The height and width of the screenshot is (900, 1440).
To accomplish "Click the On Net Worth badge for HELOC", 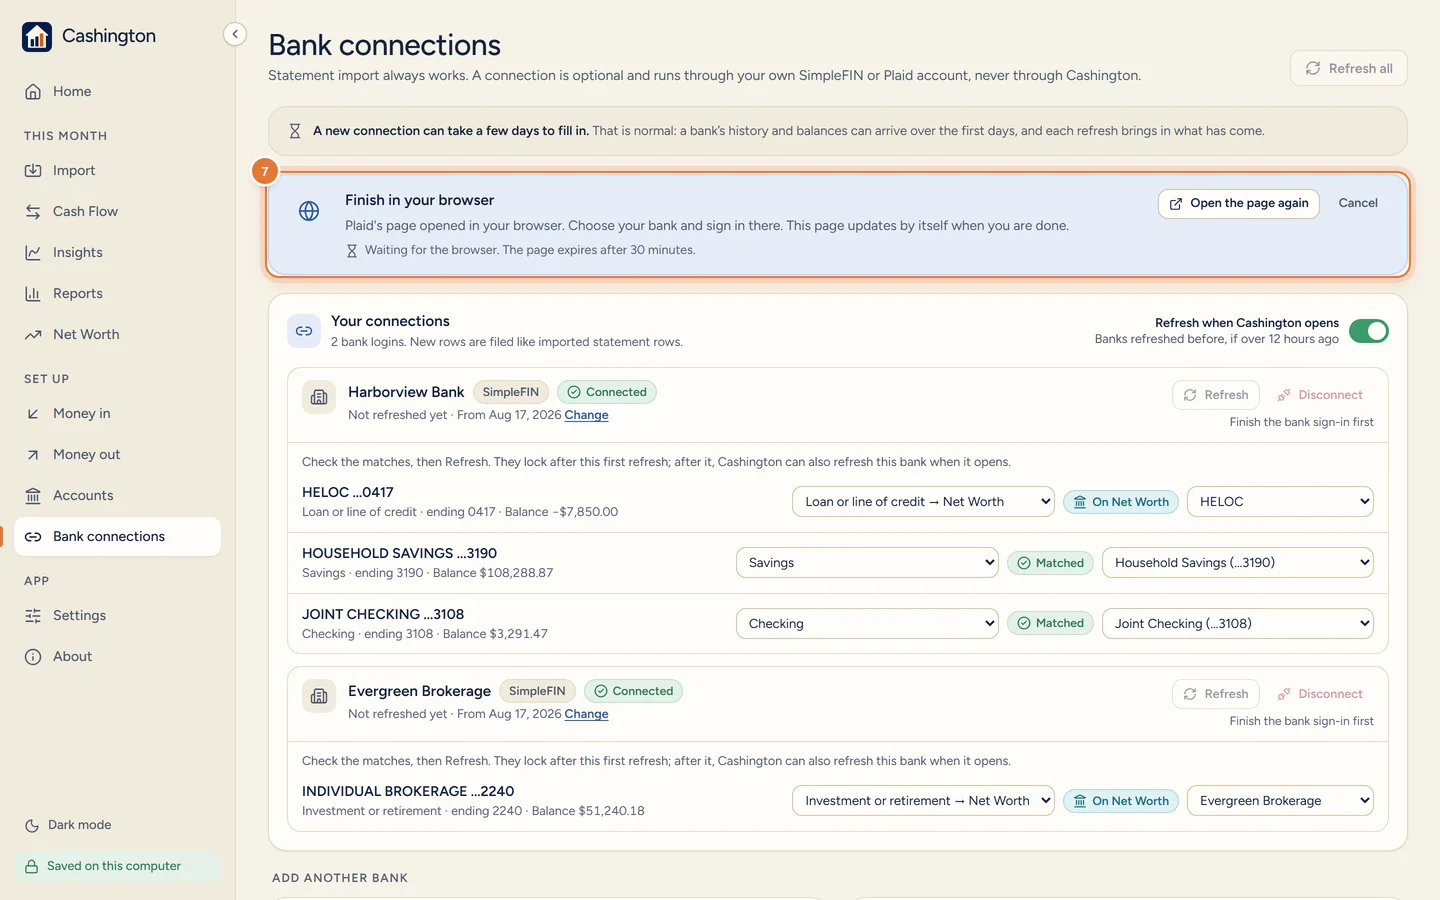I will 1120,502.
